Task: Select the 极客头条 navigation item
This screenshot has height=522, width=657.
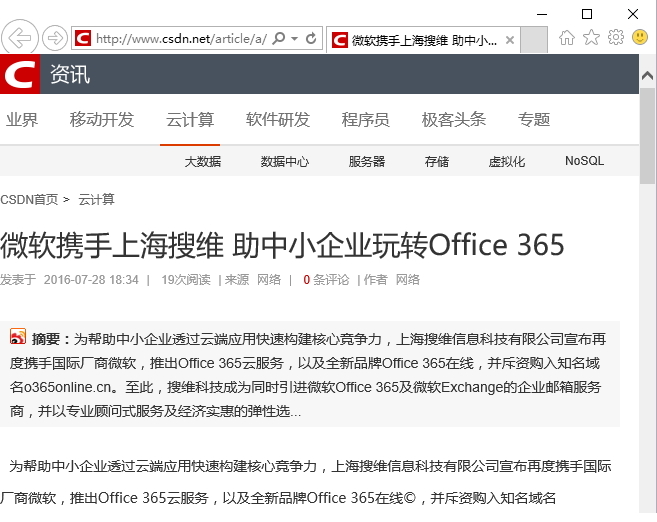Action: (453, 120)
